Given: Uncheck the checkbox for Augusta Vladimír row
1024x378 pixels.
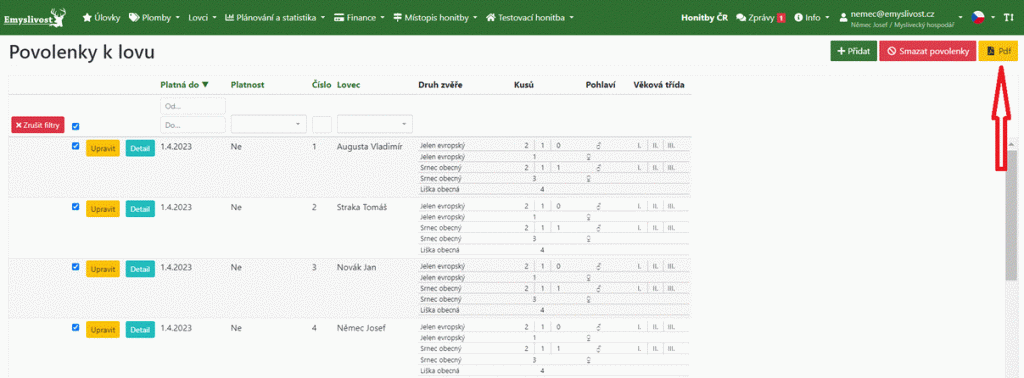Looking at the screenshot, I should [75, 146].
